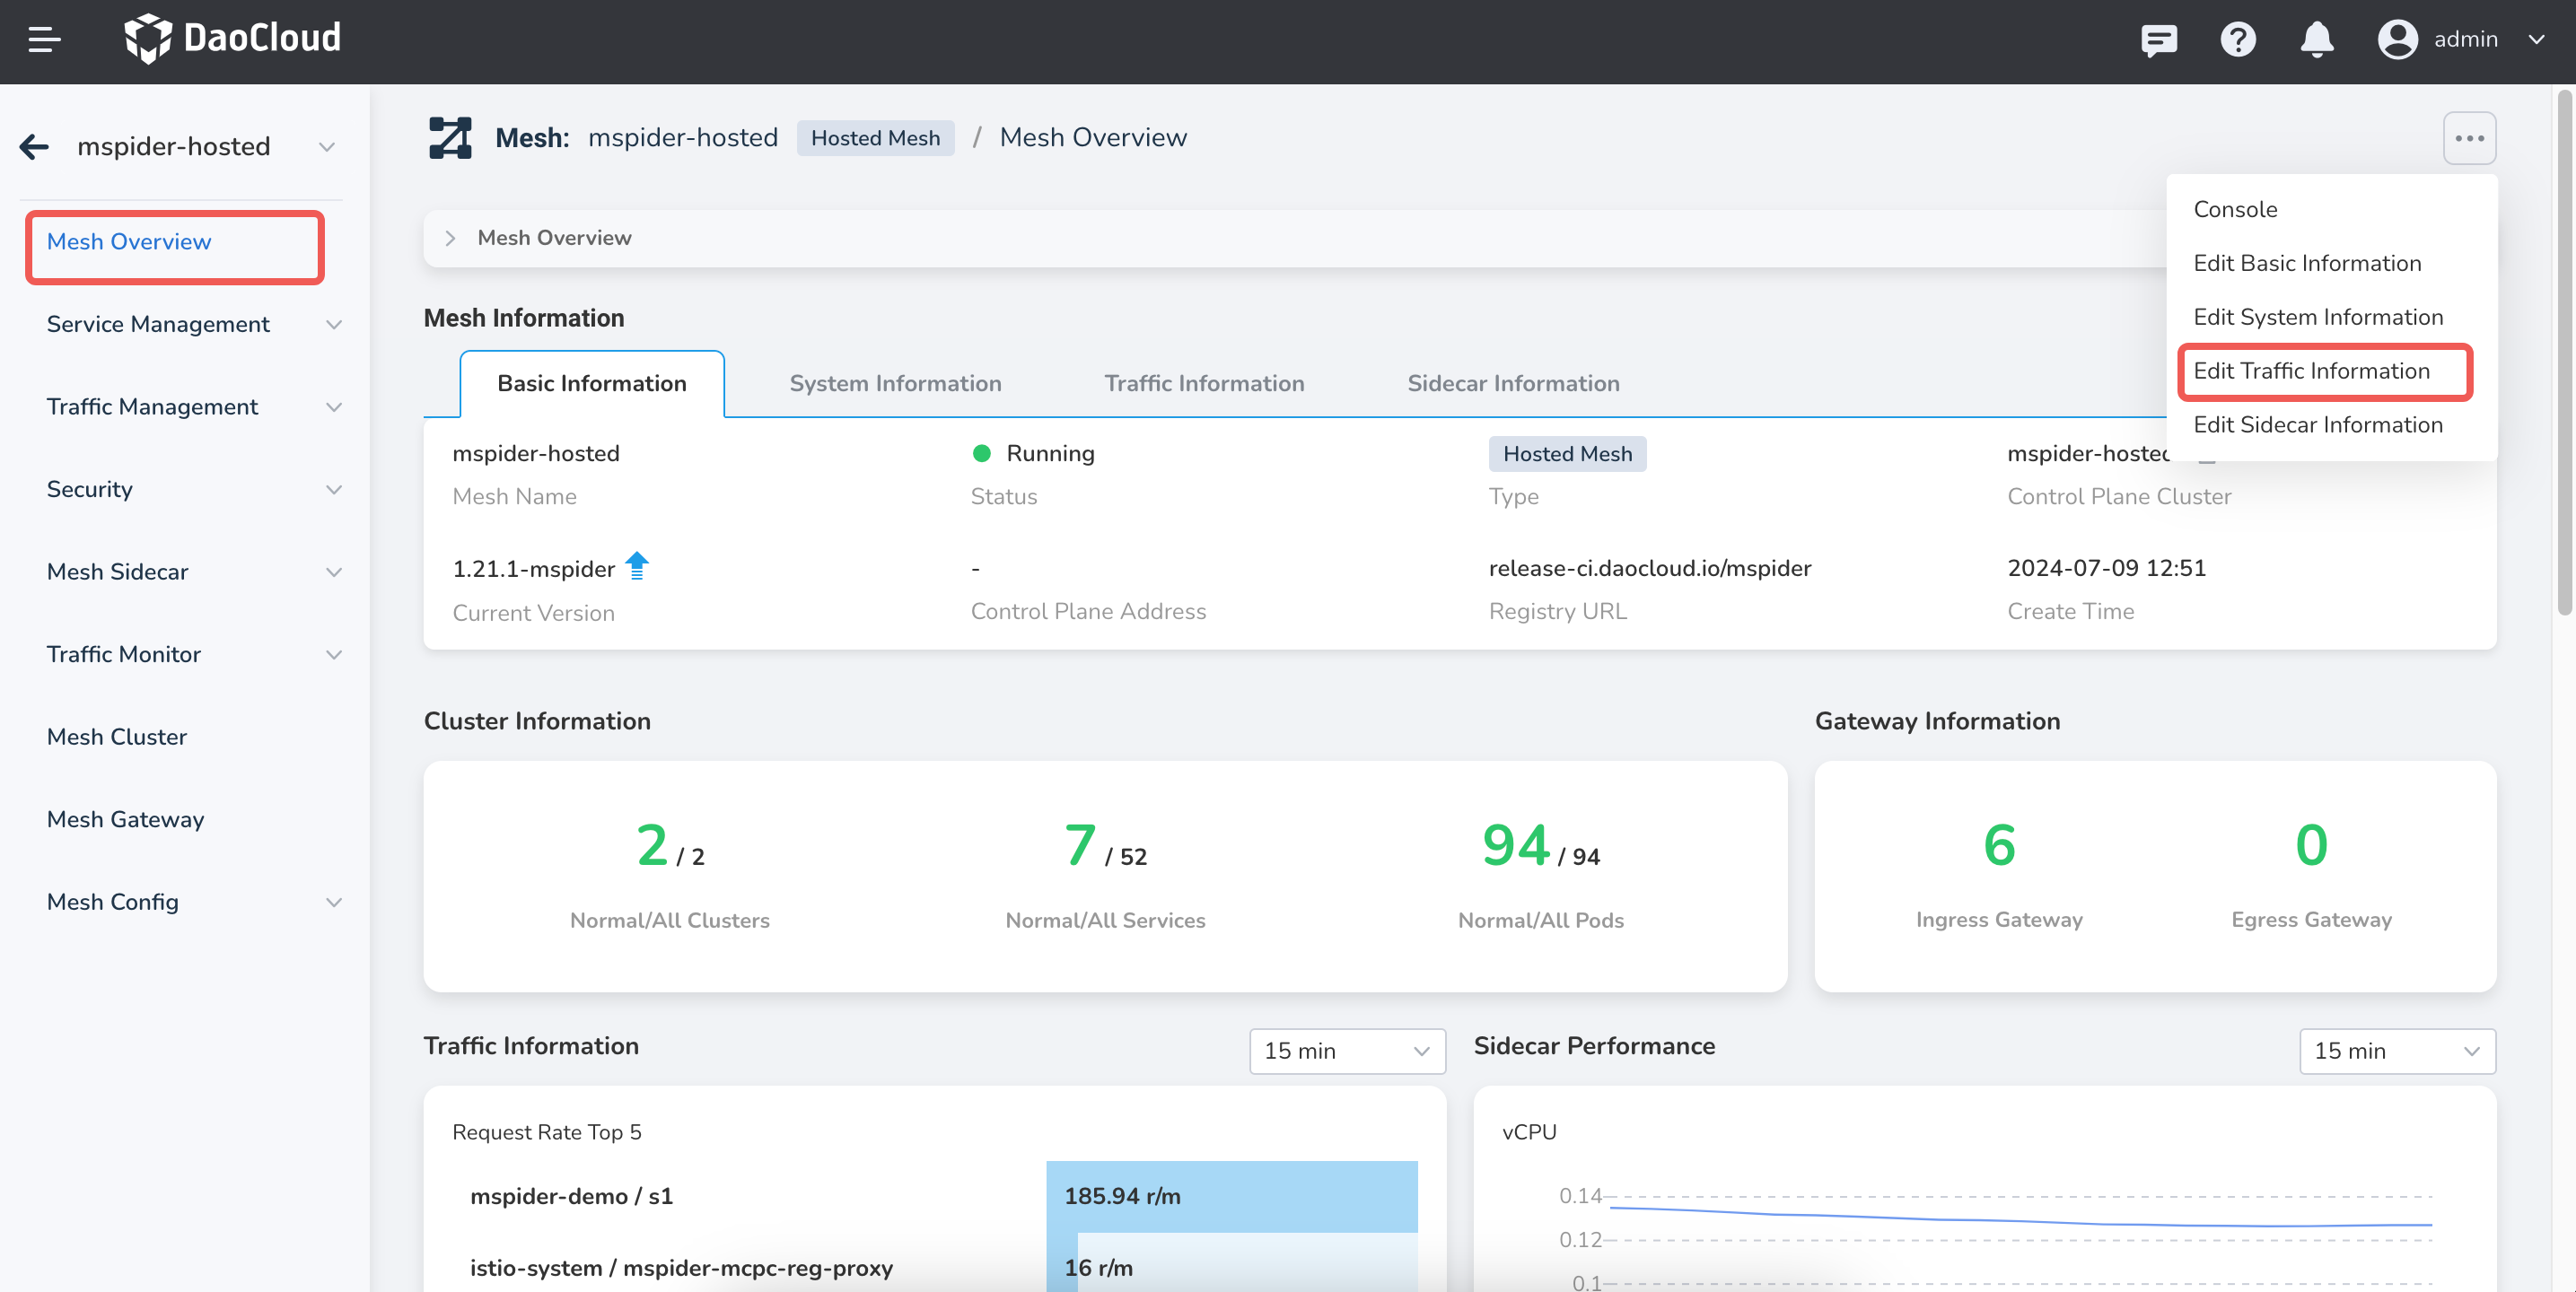This screenshot has height=1292, width=2576.
Task: Click the back arrow beside mspider-hosted
Action: 35,147
